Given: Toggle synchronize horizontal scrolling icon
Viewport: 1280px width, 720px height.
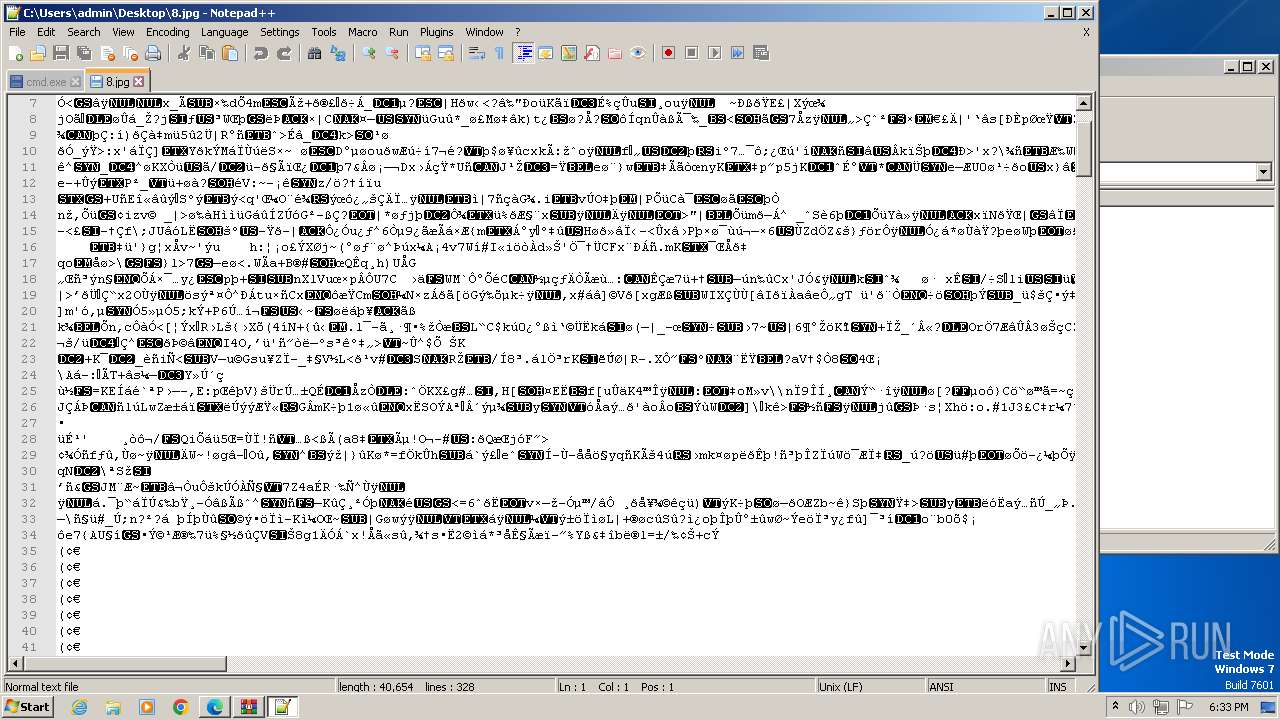Looking at the screenshot, I should point(446,53).
